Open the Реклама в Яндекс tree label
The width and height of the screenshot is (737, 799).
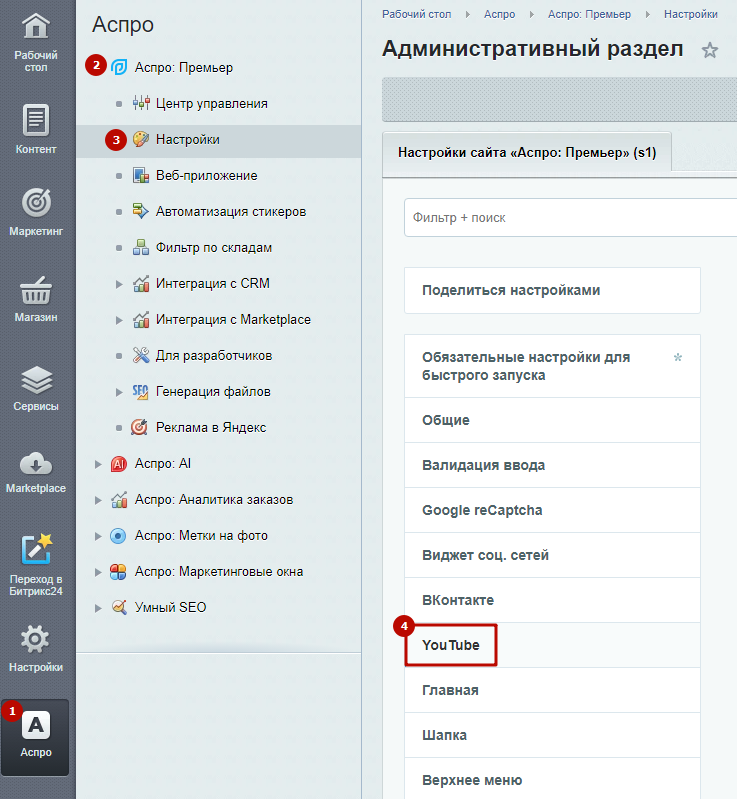(x=211, y=428)
